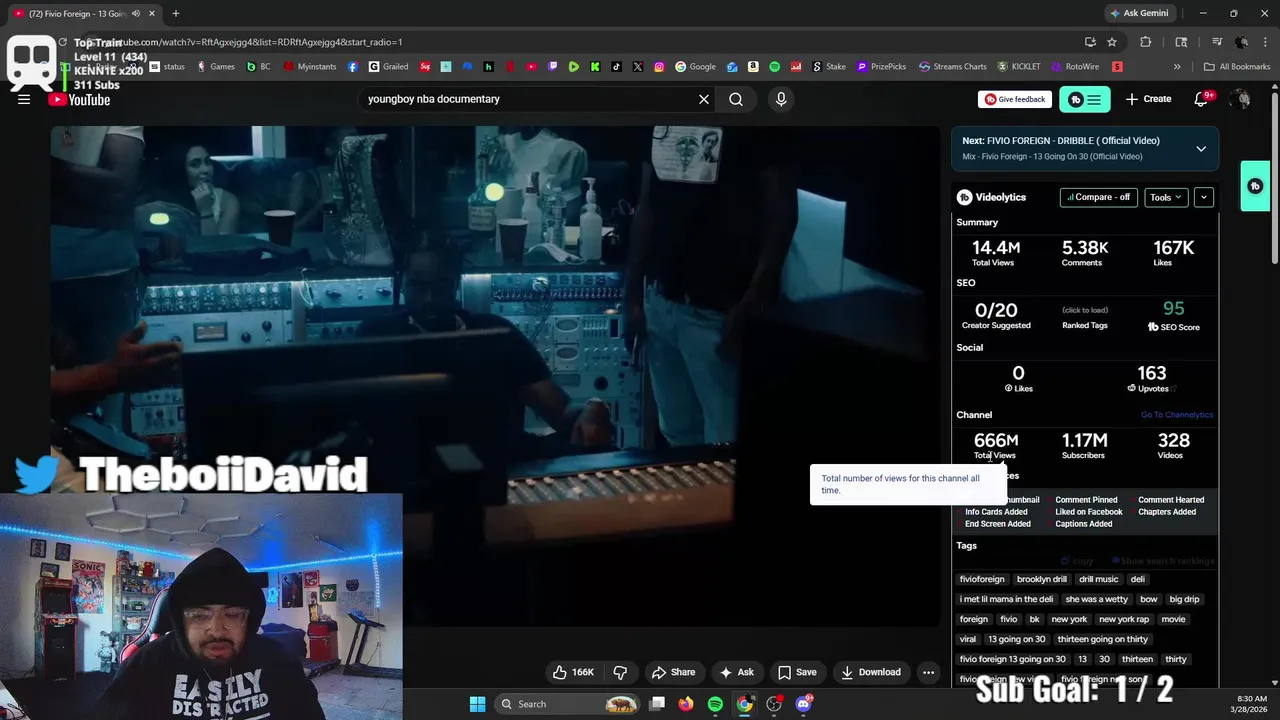Click the Ask button

(736, 672)
